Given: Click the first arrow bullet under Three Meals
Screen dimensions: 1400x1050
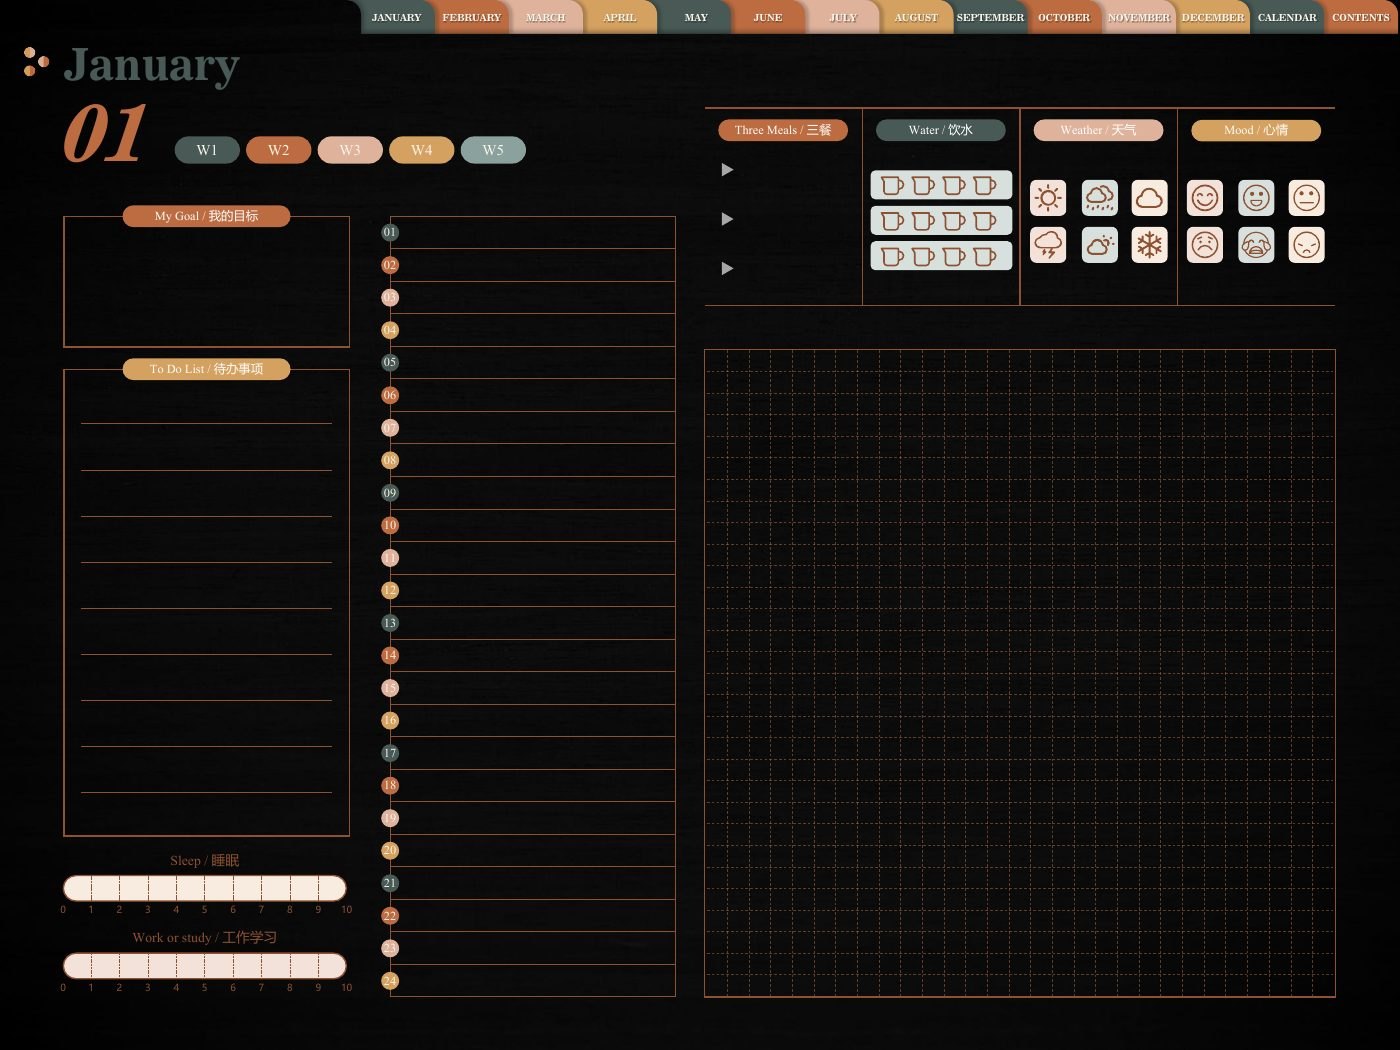Looking at the screenshot, I should click(727, 170).
